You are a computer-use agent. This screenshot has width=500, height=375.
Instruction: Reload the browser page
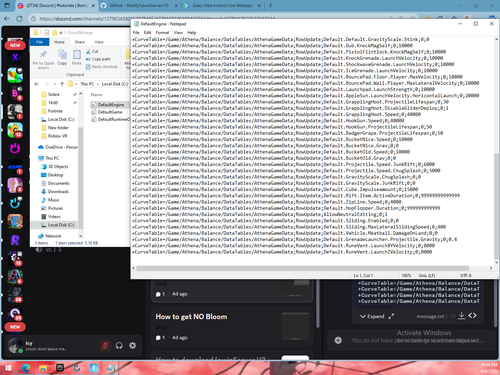coord(19,19)
